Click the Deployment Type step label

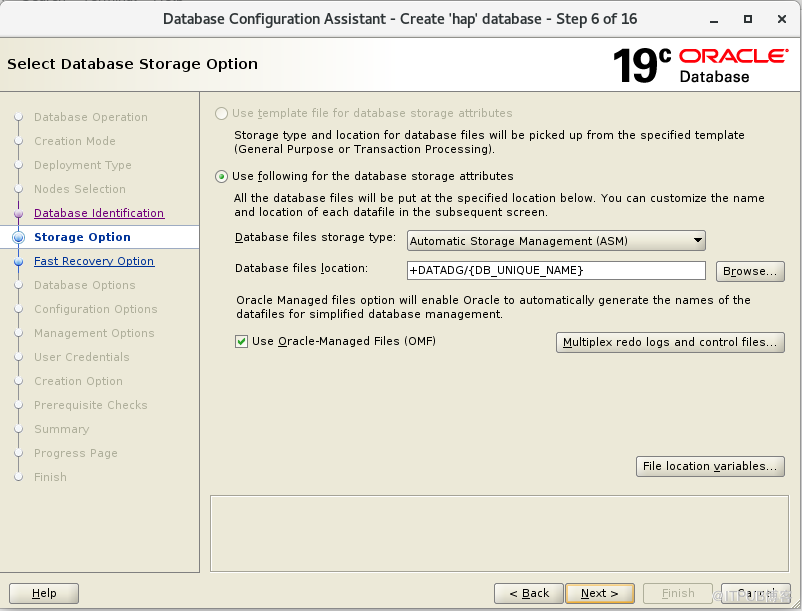pos(83,165)
